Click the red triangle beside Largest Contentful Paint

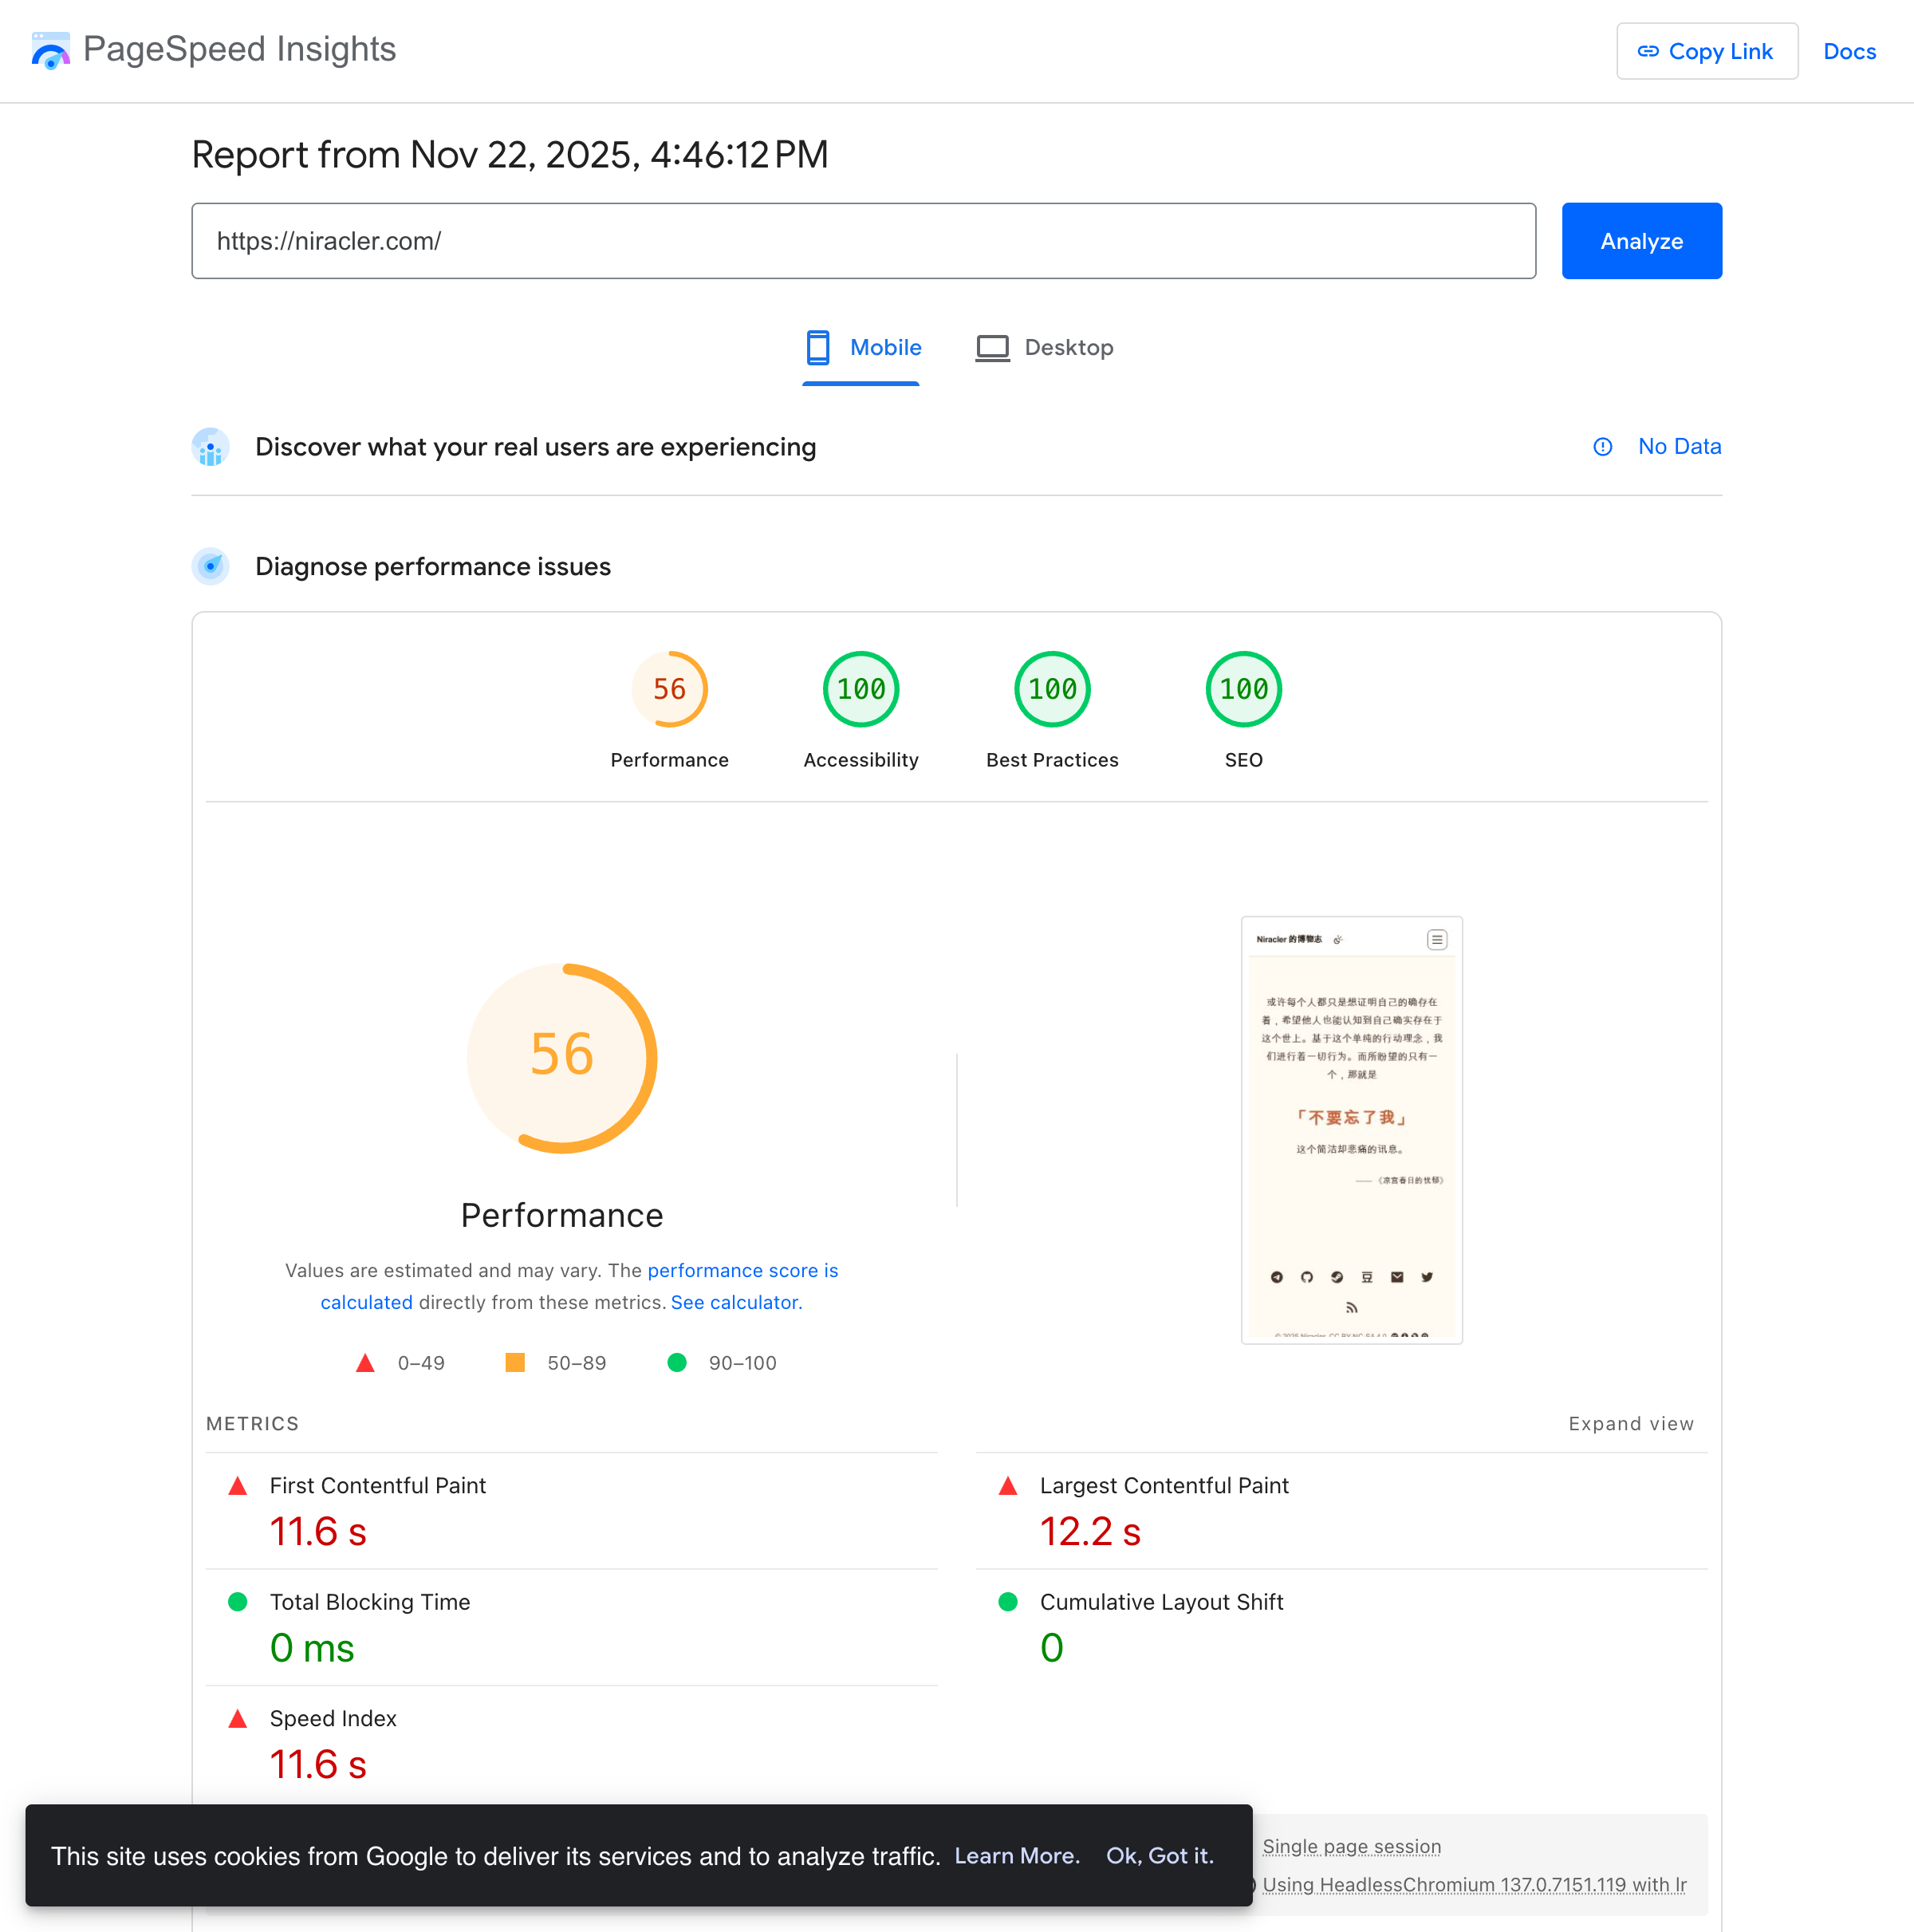(x=1007, y=1486)
